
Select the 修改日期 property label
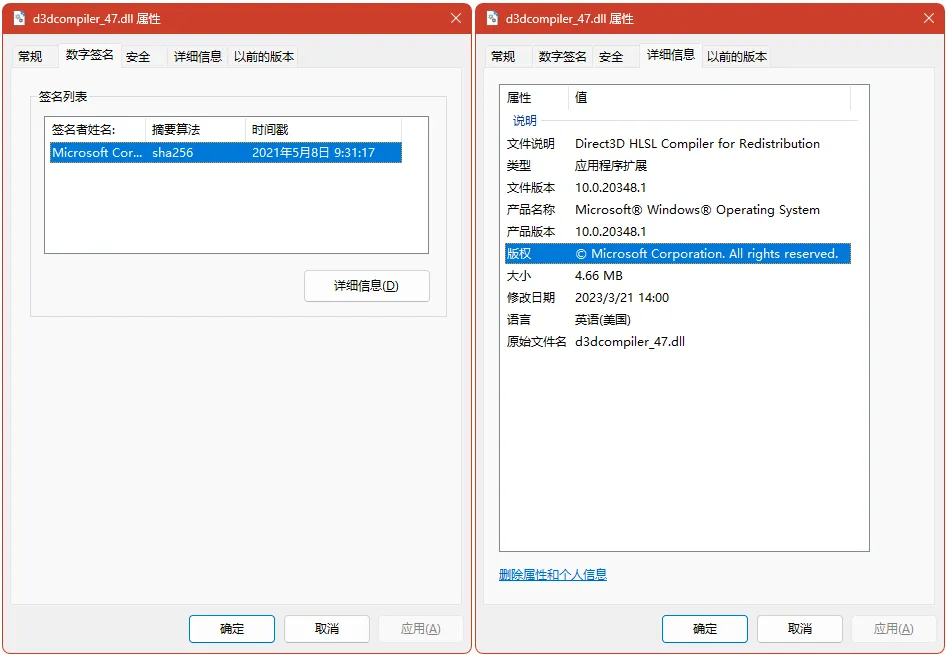[530, 297]
